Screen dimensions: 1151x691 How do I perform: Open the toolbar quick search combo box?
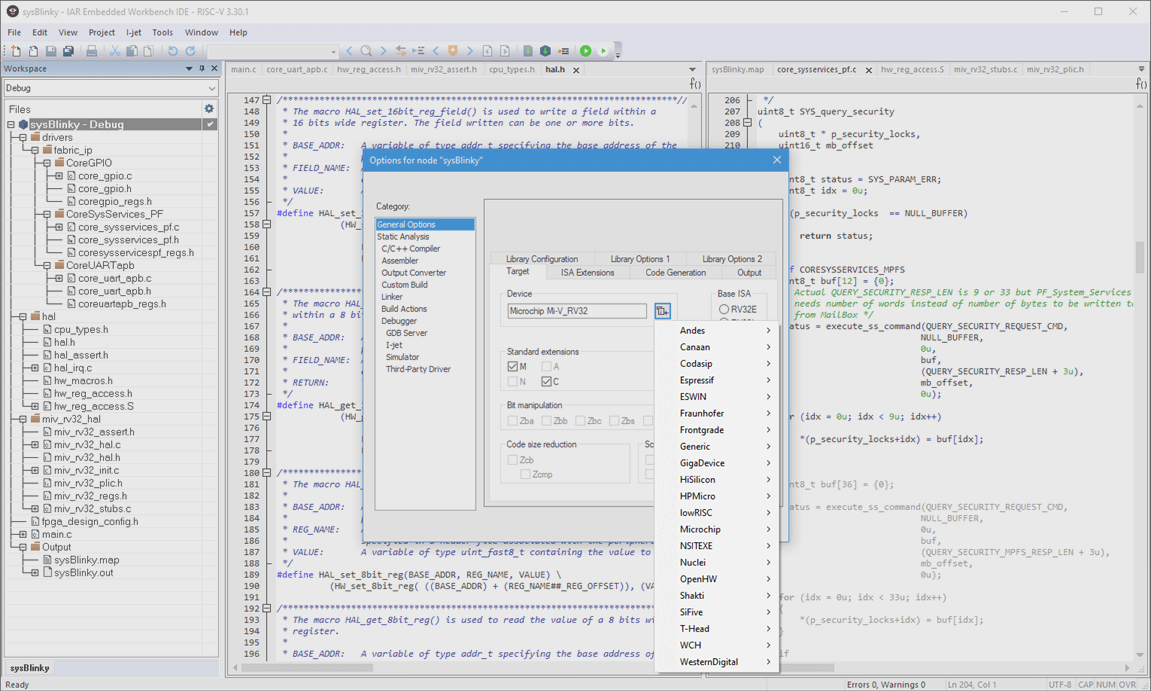pyautogui.click(x=272, y=51)
